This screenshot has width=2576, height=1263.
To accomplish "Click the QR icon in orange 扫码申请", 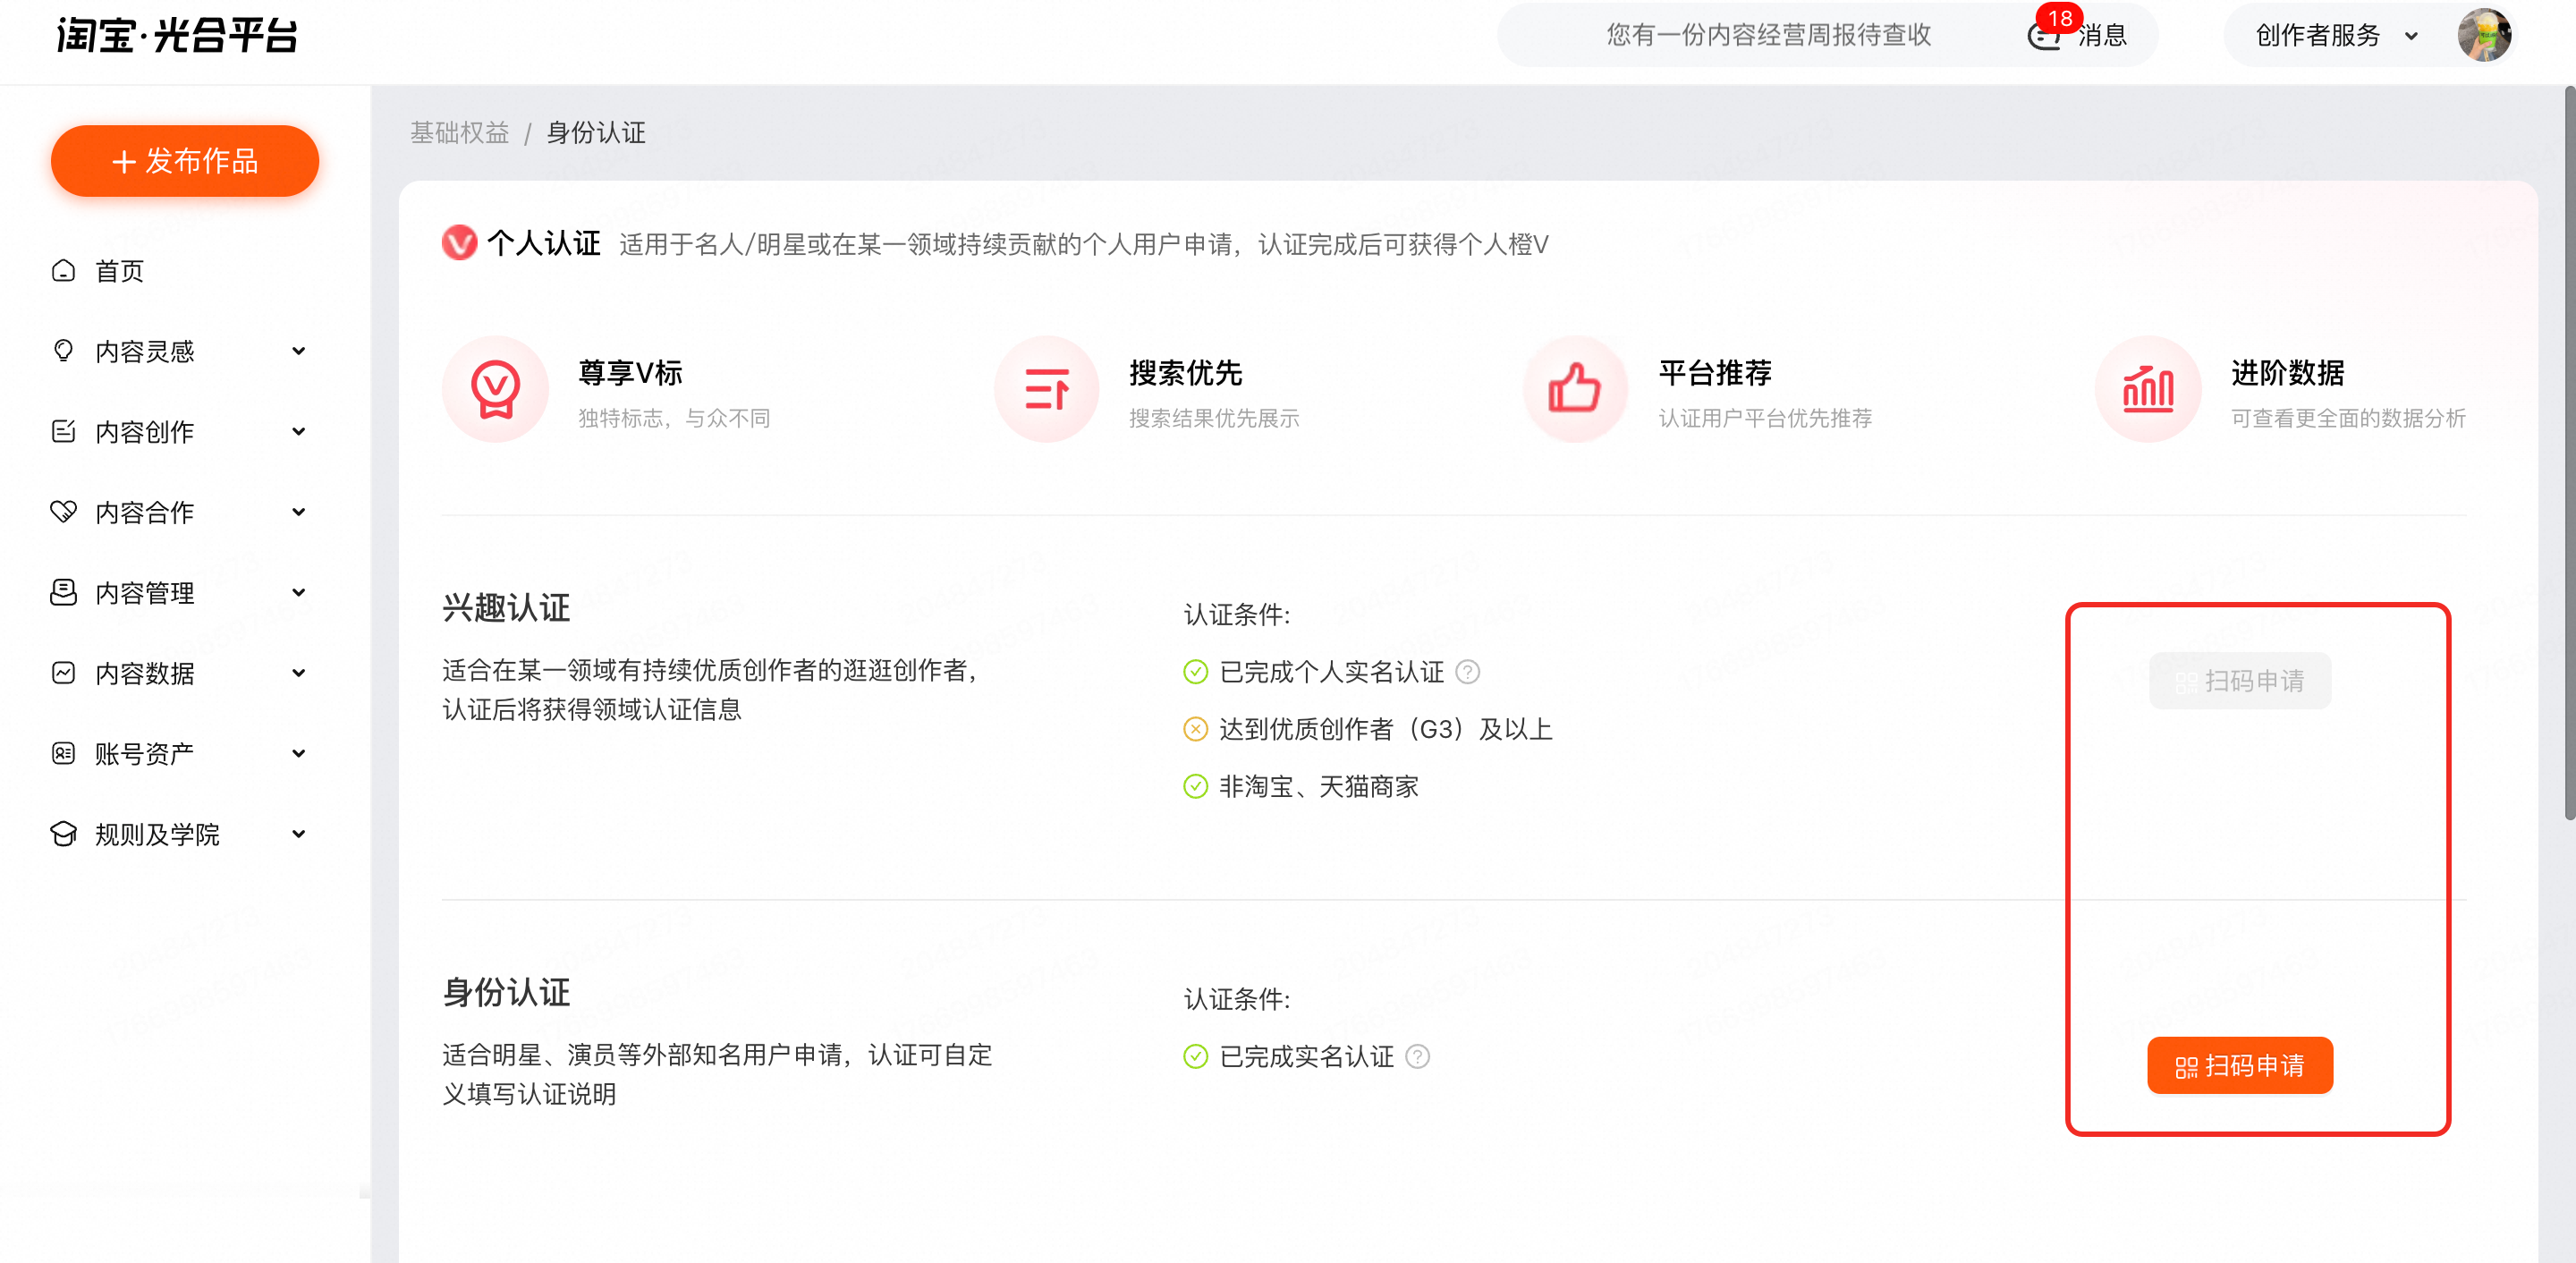I will [x=2186, y=1067].
